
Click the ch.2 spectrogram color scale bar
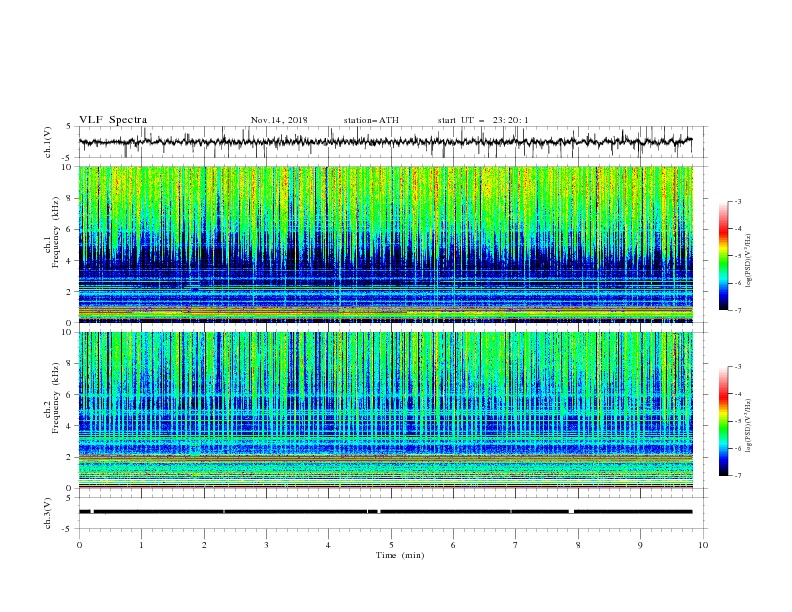click(x=724, y=421)
